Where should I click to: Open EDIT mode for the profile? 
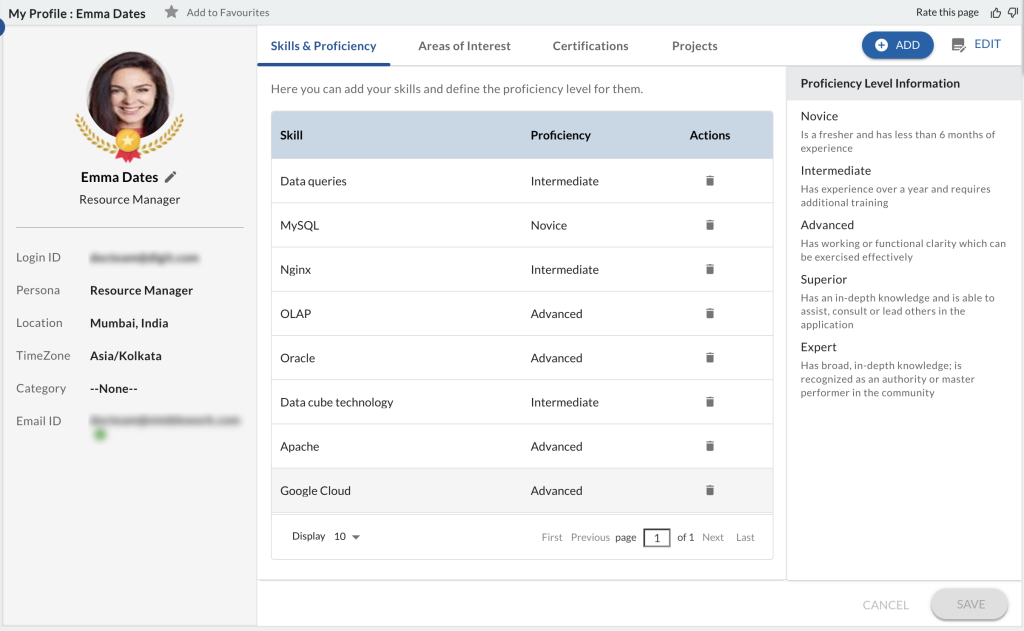[x=975, y=44]
